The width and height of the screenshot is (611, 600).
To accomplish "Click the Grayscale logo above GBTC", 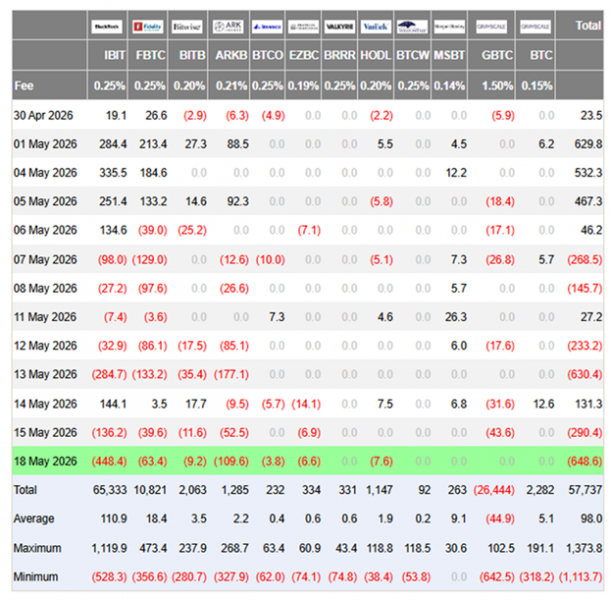I will [491, 27].
